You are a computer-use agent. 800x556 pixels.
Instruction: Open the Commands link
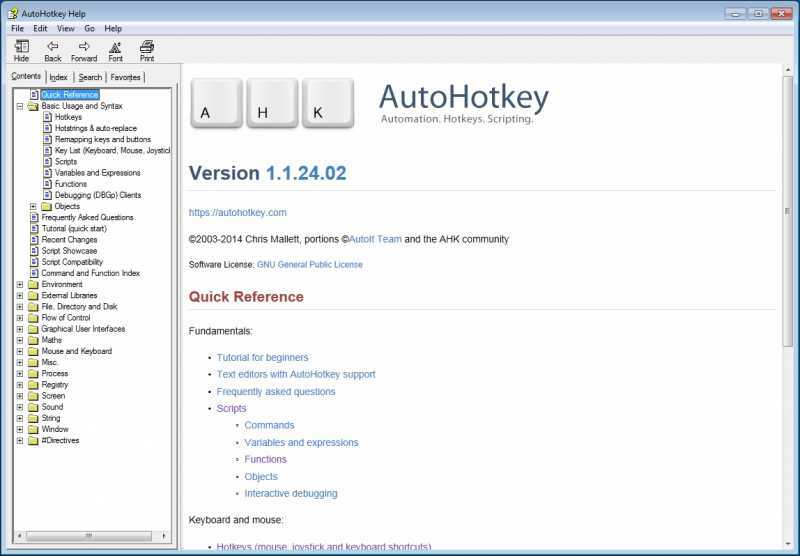tap(269, 425)
